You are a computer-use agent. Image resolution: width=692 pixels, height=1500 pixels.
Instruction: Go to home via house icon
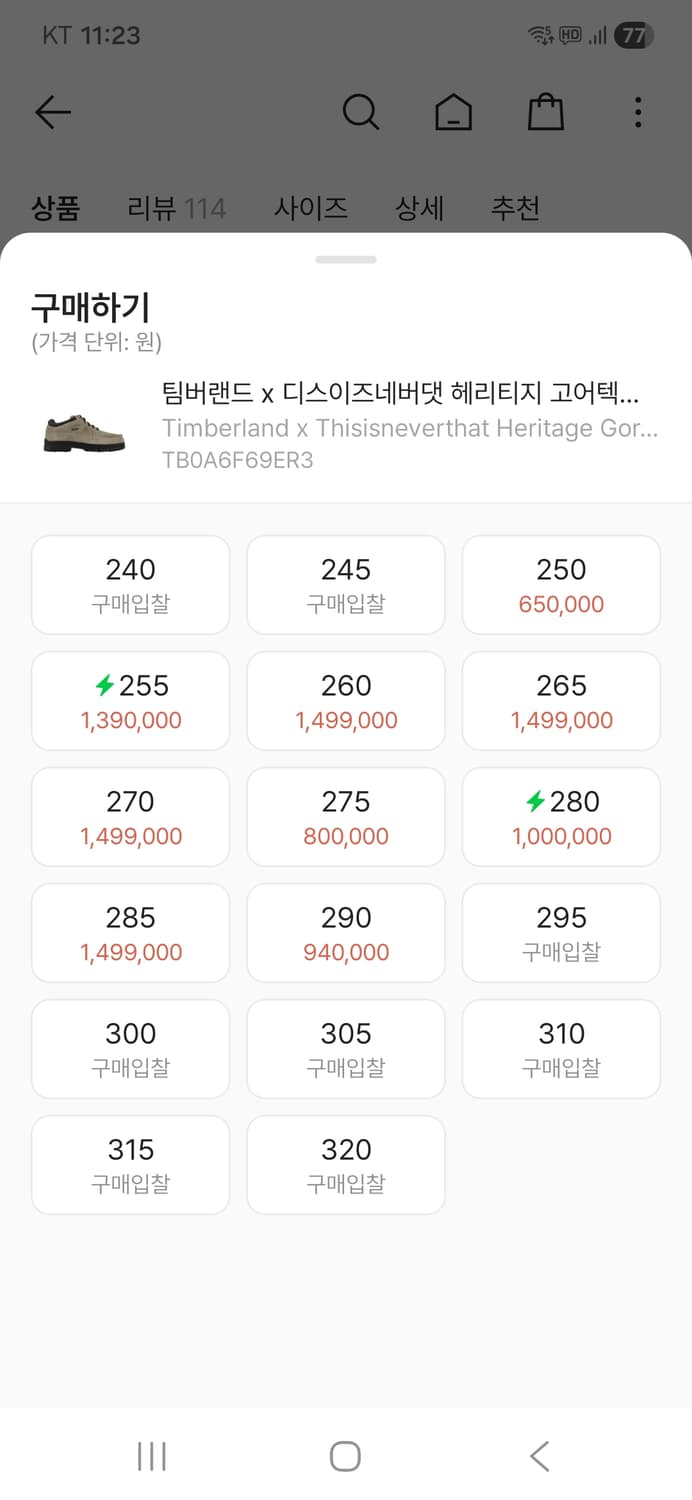click(453, 112)
